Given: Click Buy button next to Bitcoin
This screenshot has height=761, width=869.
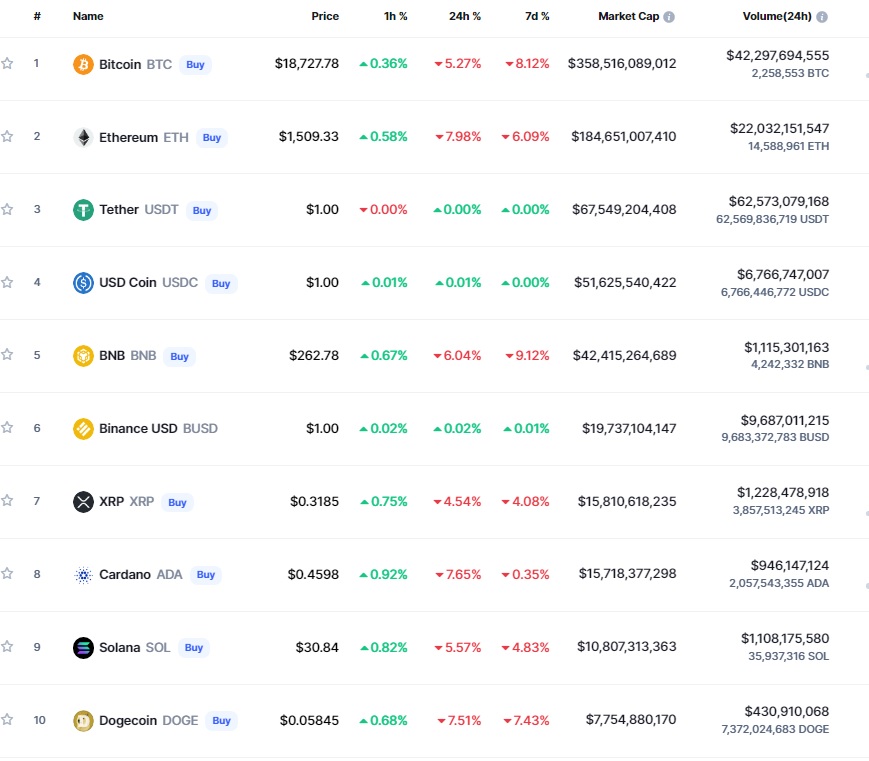Looking at the screenshot, I should (195, 64).
